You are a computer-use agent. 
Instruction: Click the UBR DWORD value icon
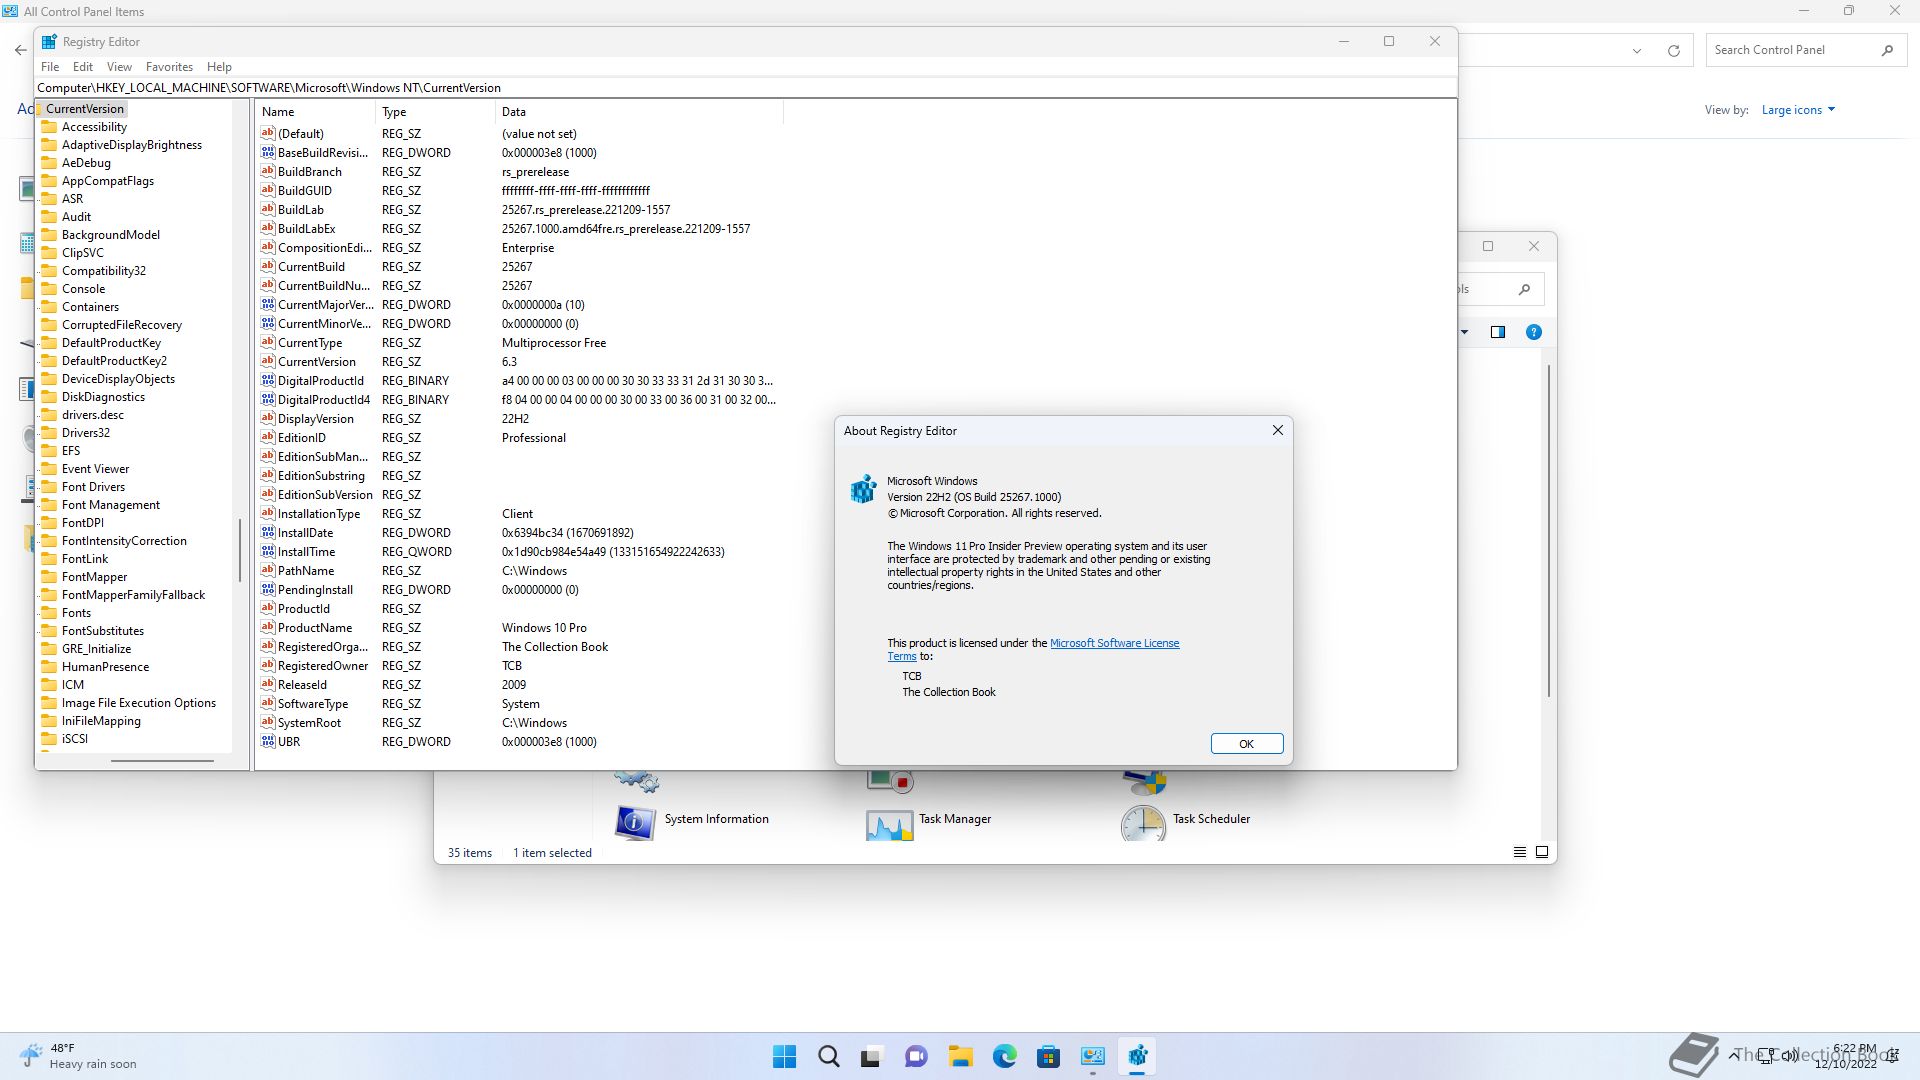[268, 741]
